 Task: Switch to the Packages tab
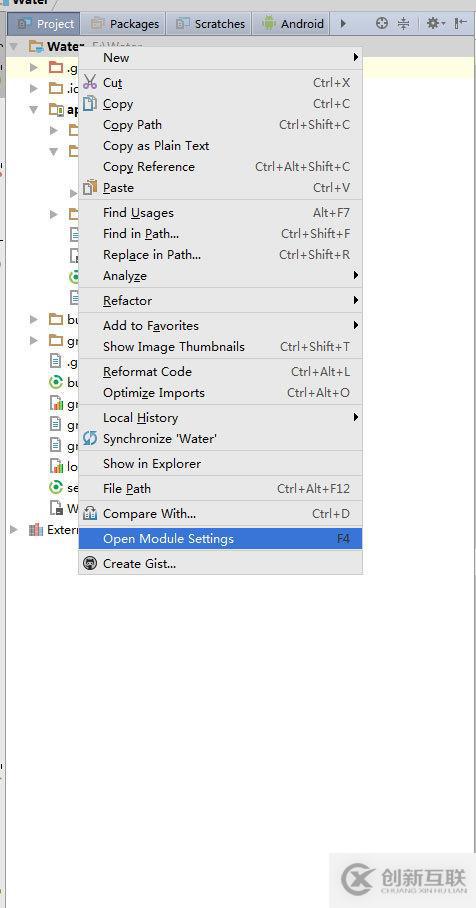(x=125, y=24)
